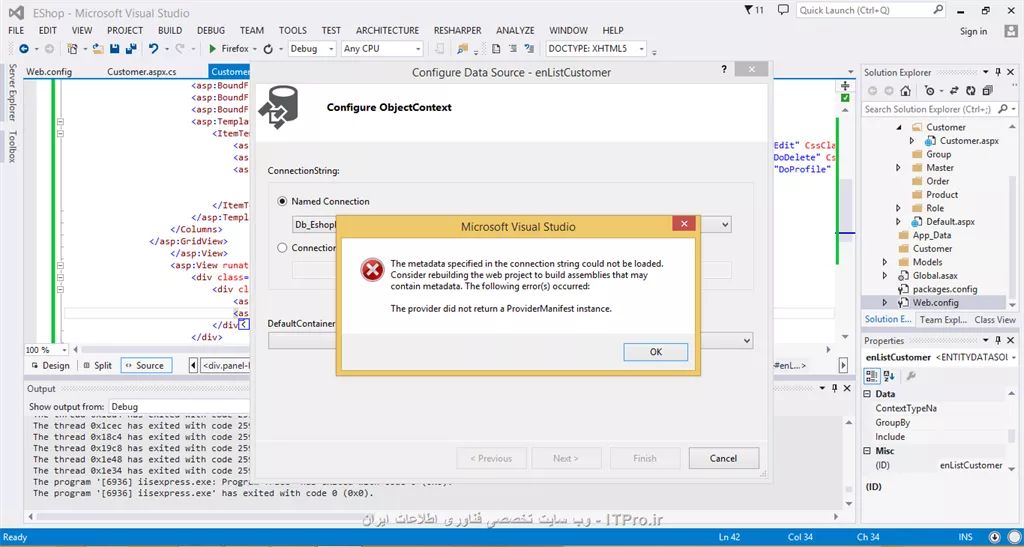
Task: Click the Solution Explorer Sync with Active Document icon
Action: (x=955, y=91)
